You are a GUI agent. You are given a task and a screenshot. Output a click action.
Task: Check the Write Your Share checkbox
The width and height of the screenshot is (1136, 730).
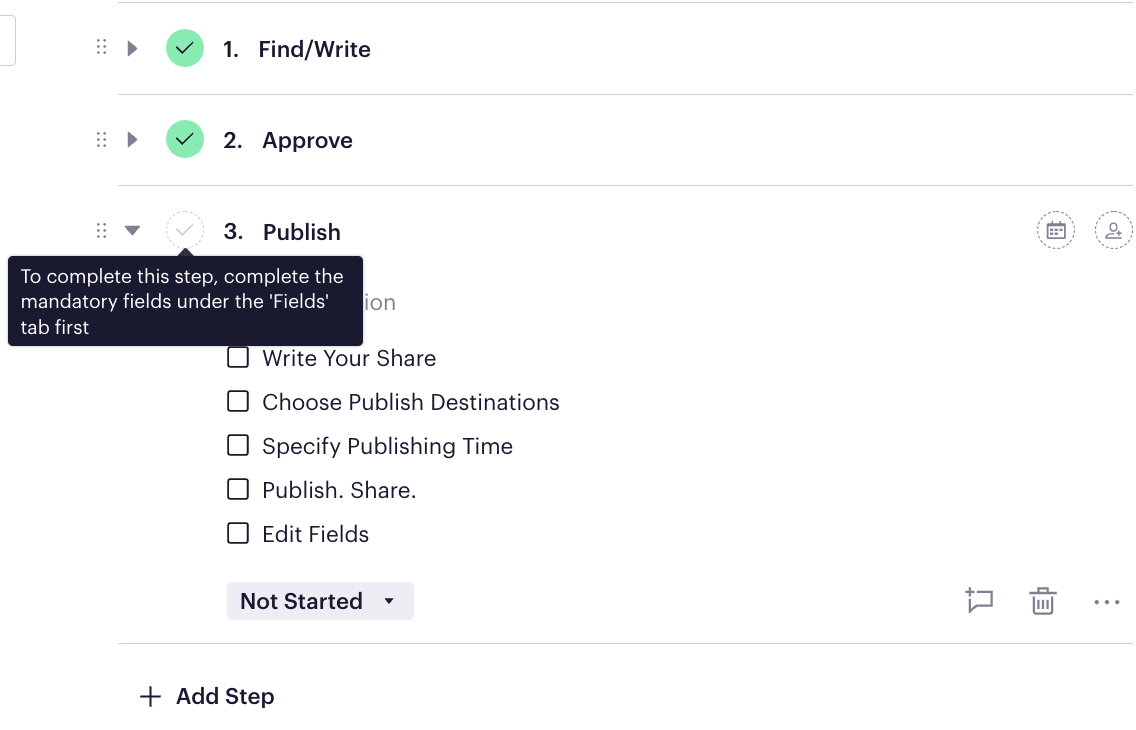[237, 357]
